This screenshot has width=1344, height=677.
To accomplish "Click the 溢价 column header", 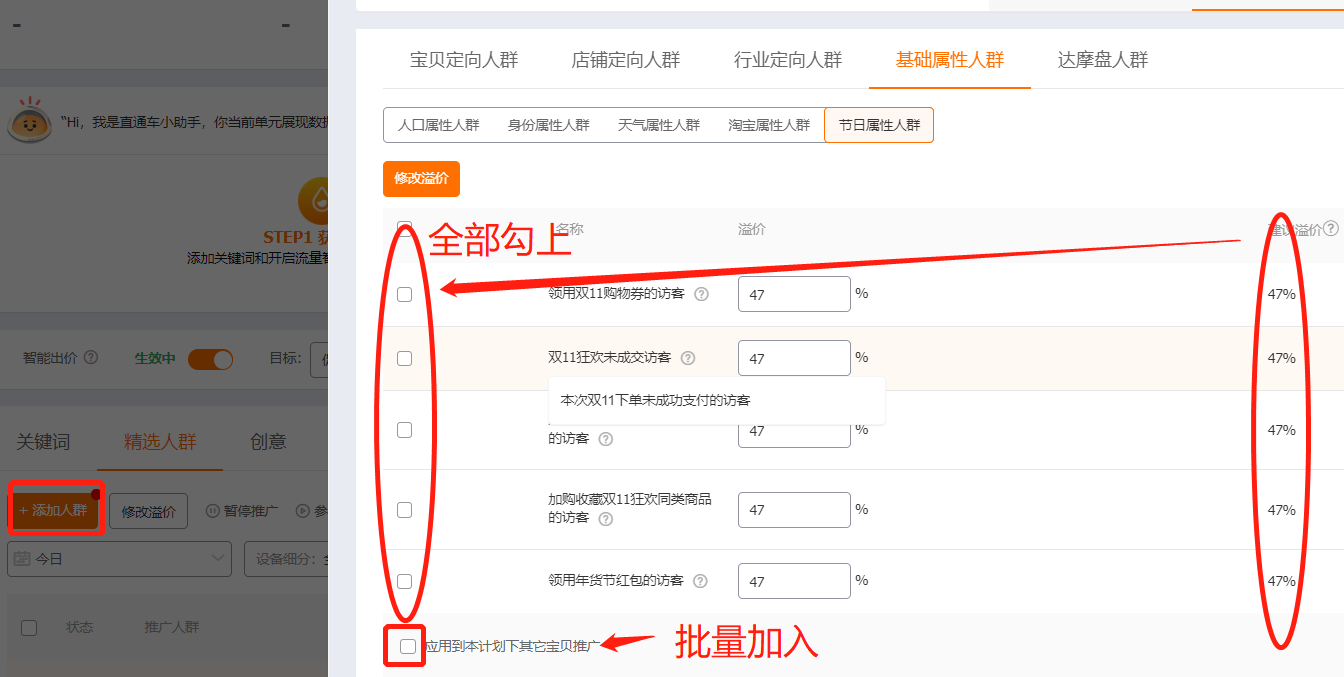I will click(x=752, y=229).
